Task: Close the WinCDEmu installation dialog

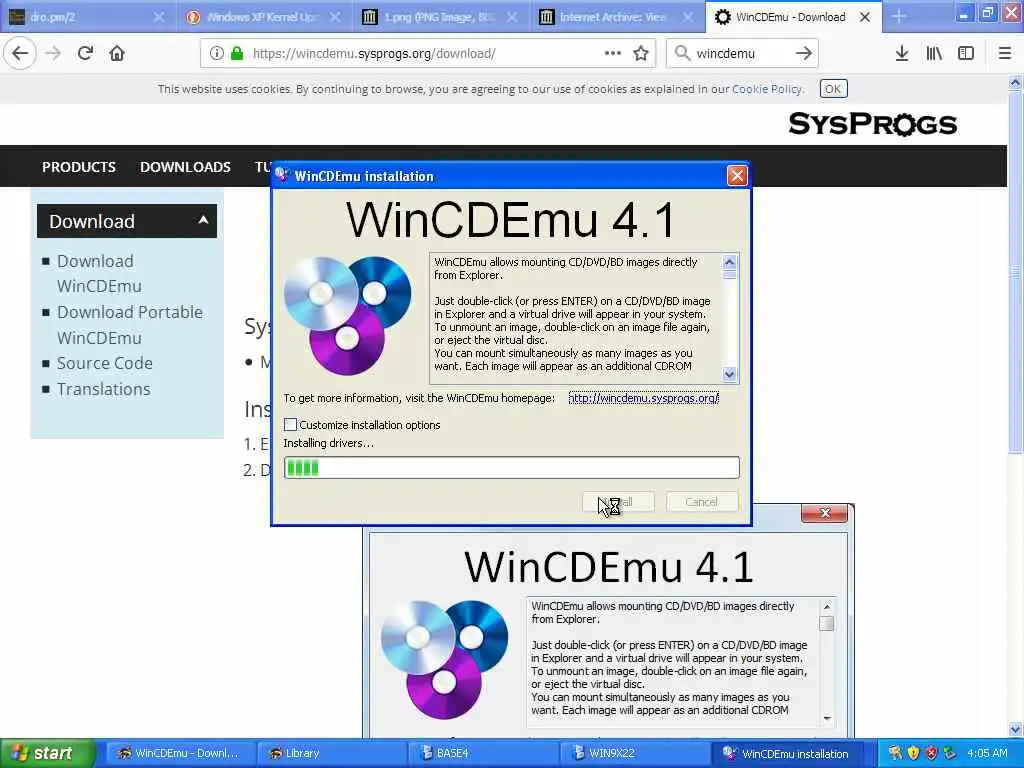Action: pos(737,176)
